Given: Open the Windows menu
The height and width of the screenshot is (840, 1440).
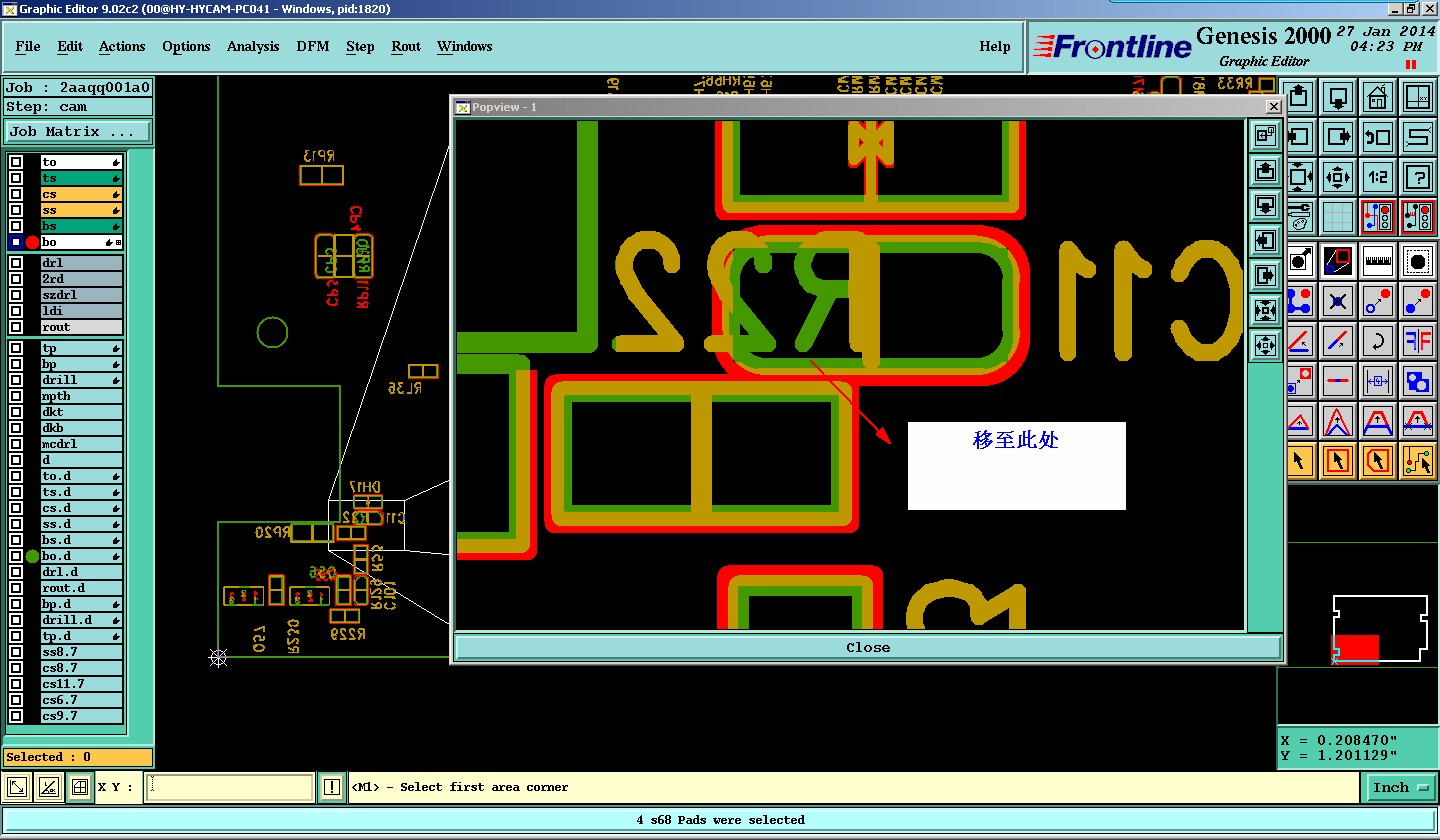Looking at the screenshot, I should tap(464, 46).
